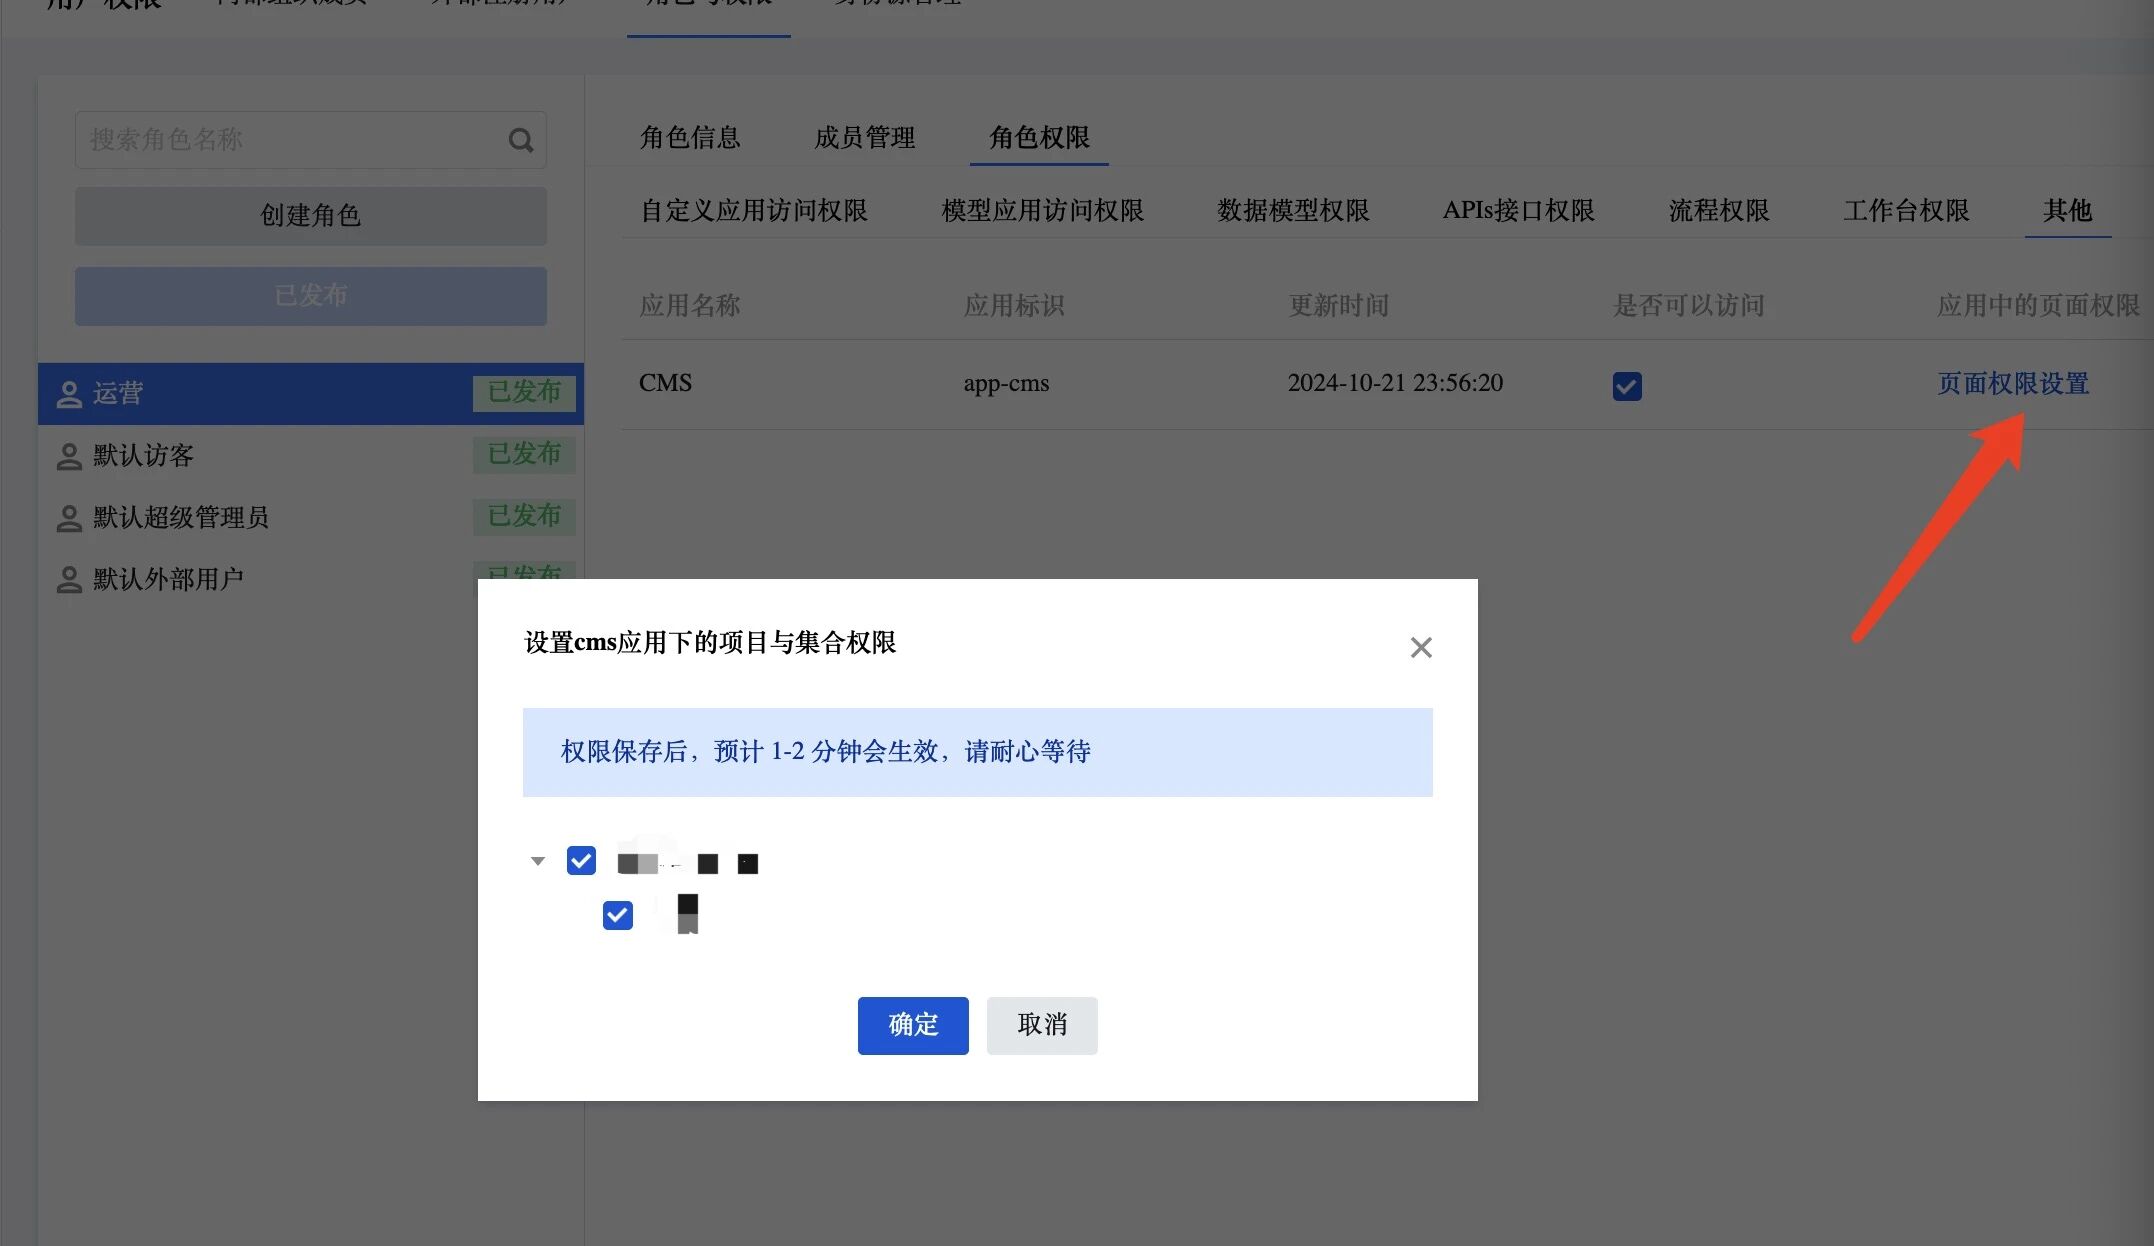The height and width of the screenshot is (1246, 2154).
Task: Click the user icon beside 默认访客
Action: point(69,456)
